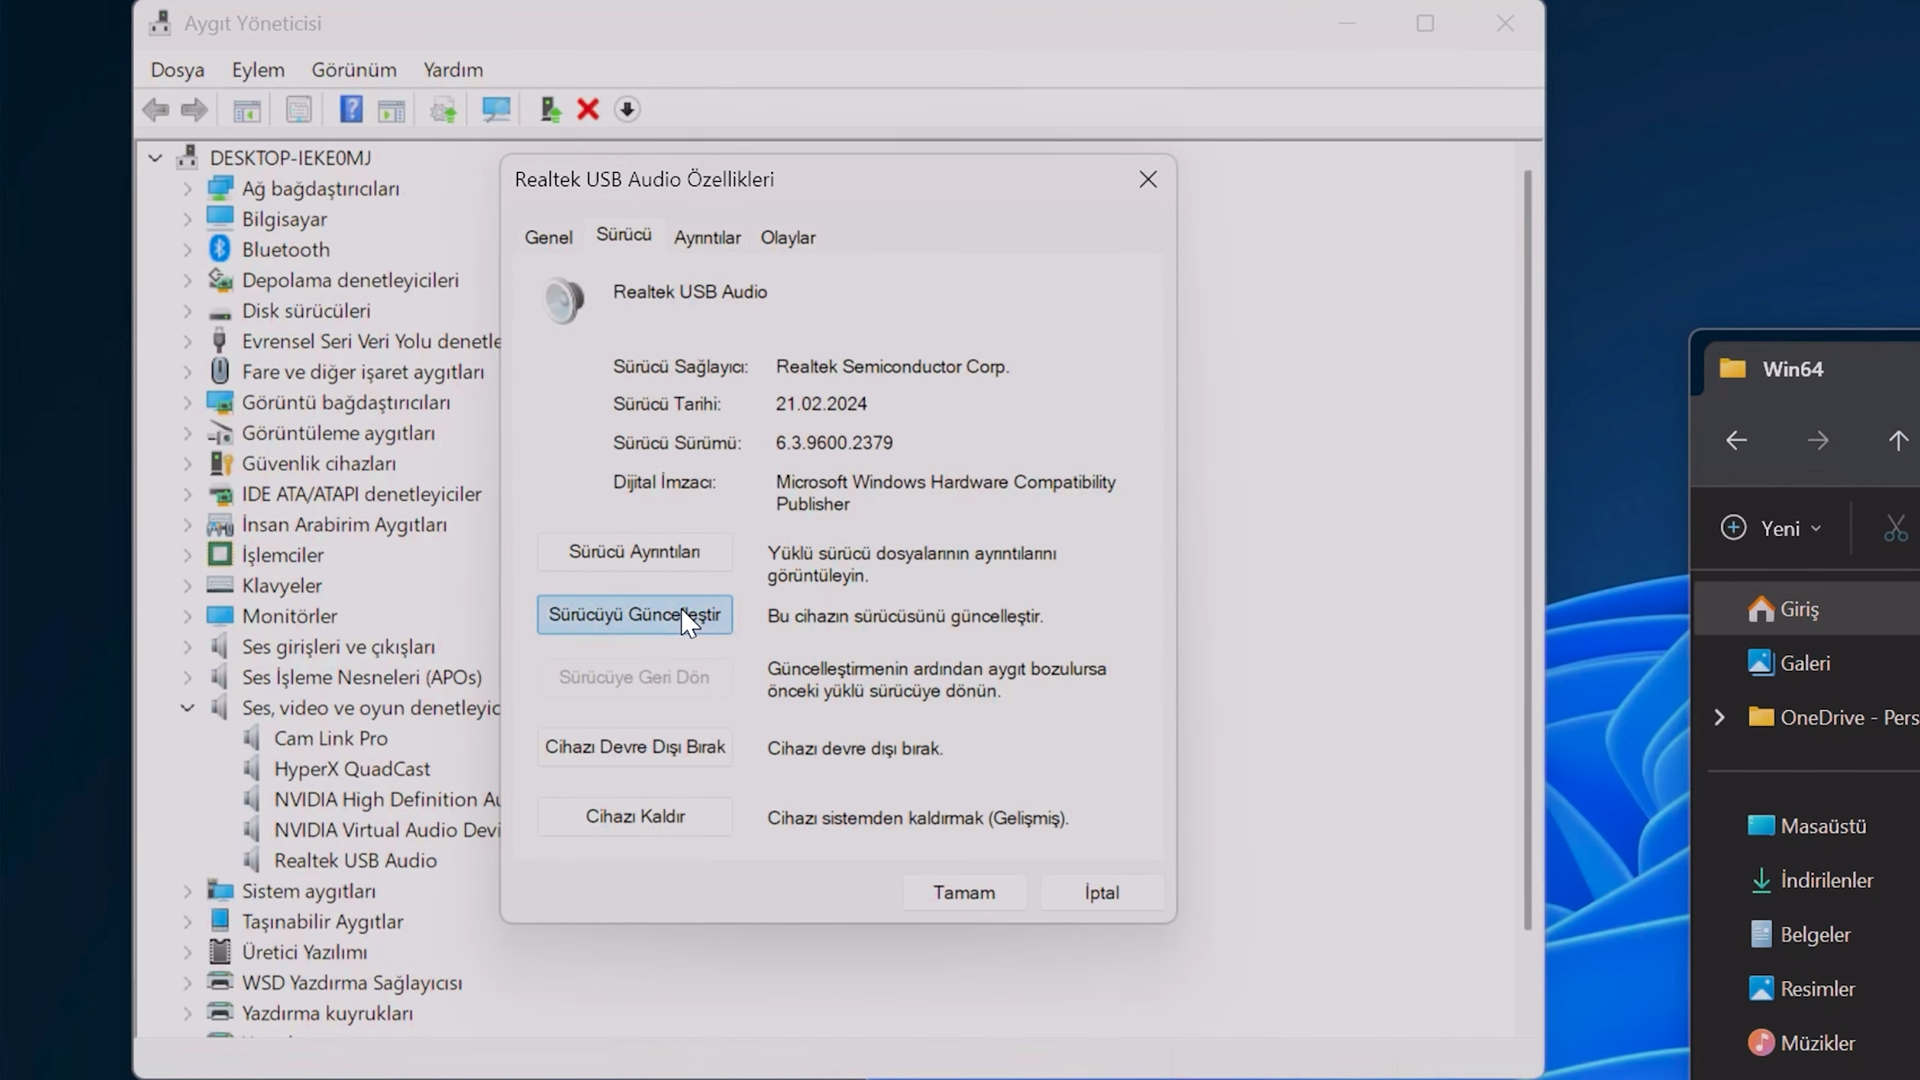
Task: Open Galeri in the Explorer sidebar
Action: coord(1806,663)
